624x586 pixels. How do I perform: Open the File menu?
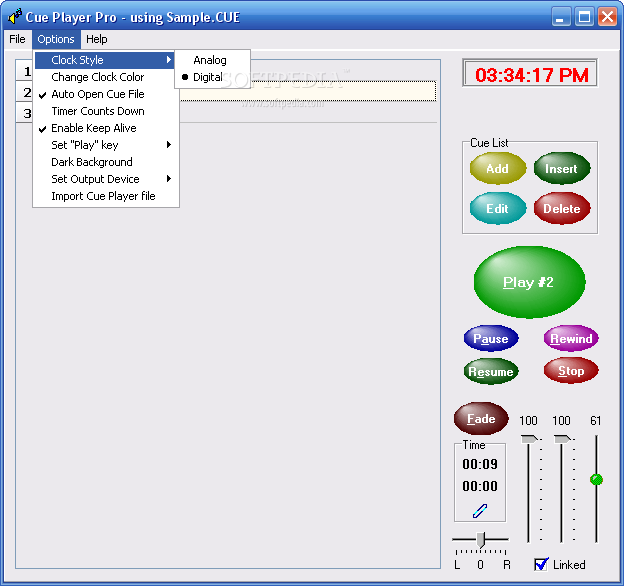pyautogui.click(x=17, y=39)
